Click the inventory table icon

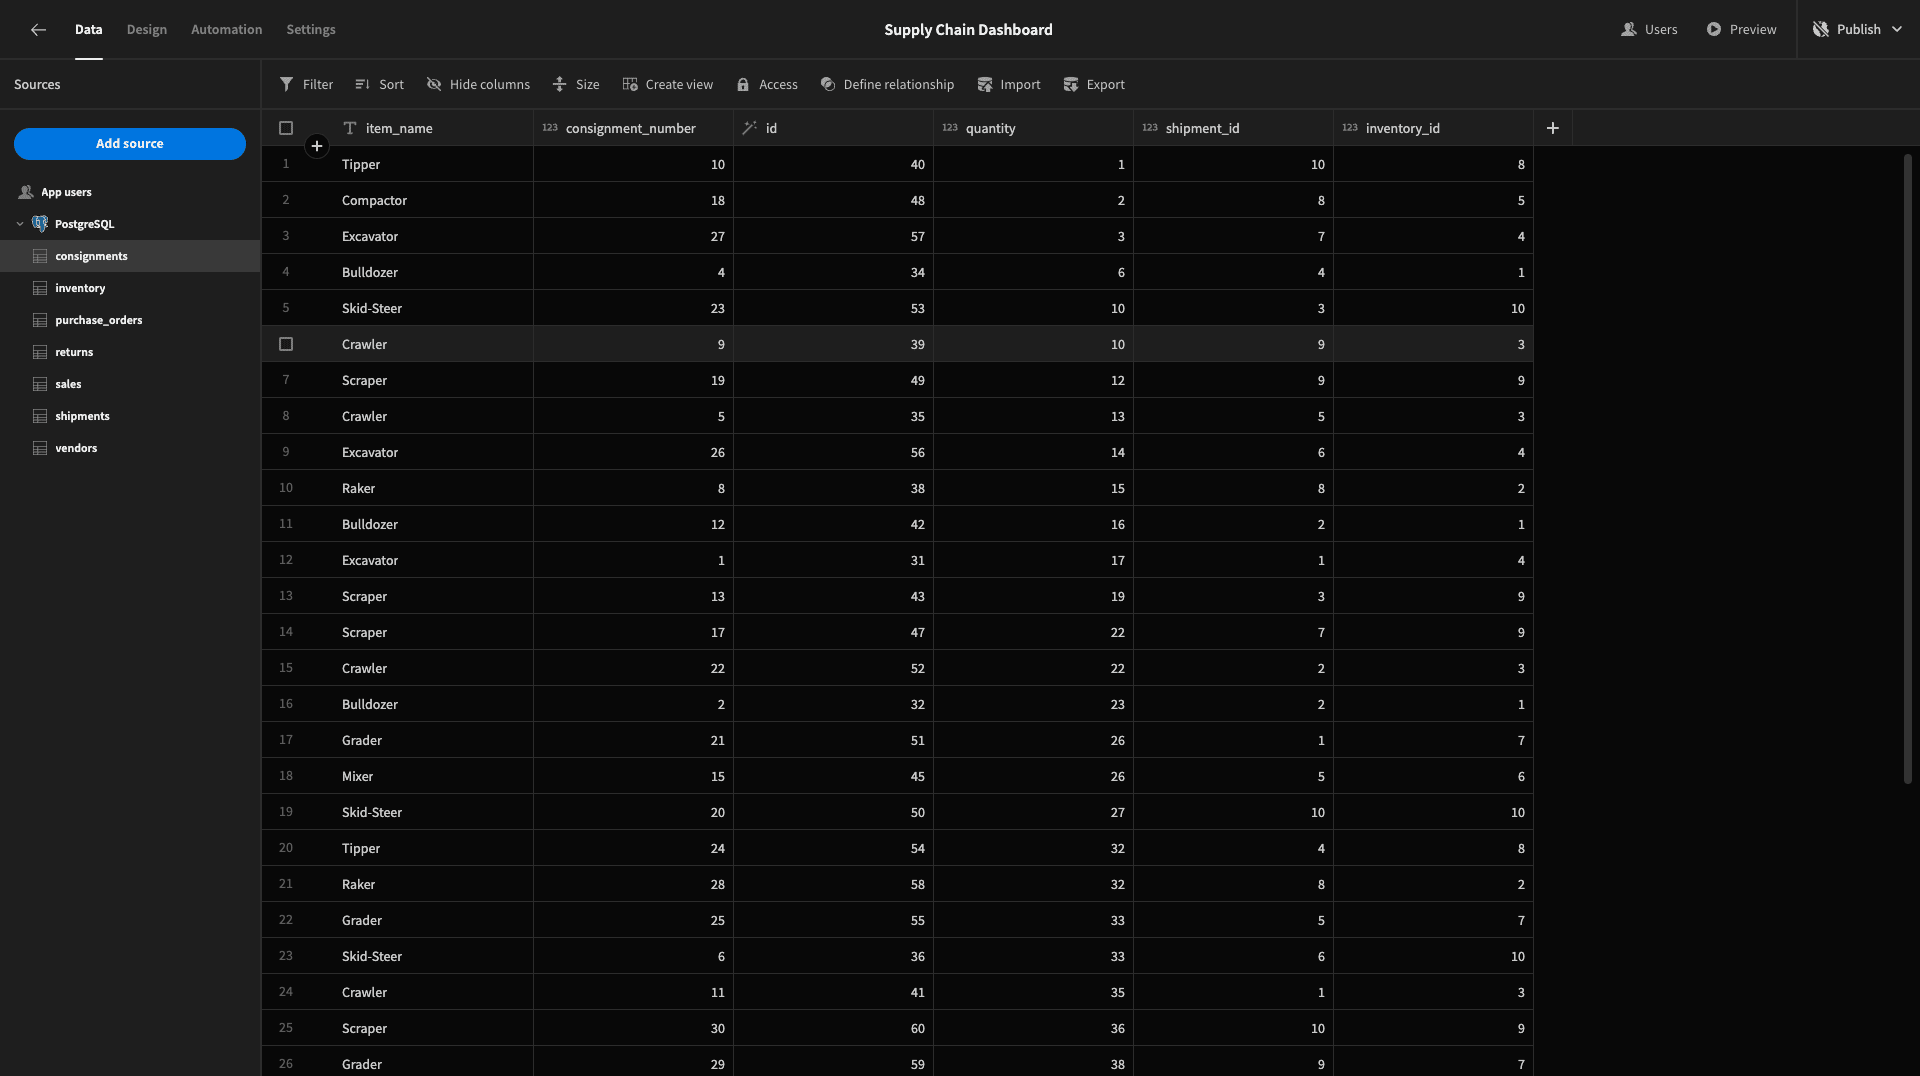click(40, 288)
